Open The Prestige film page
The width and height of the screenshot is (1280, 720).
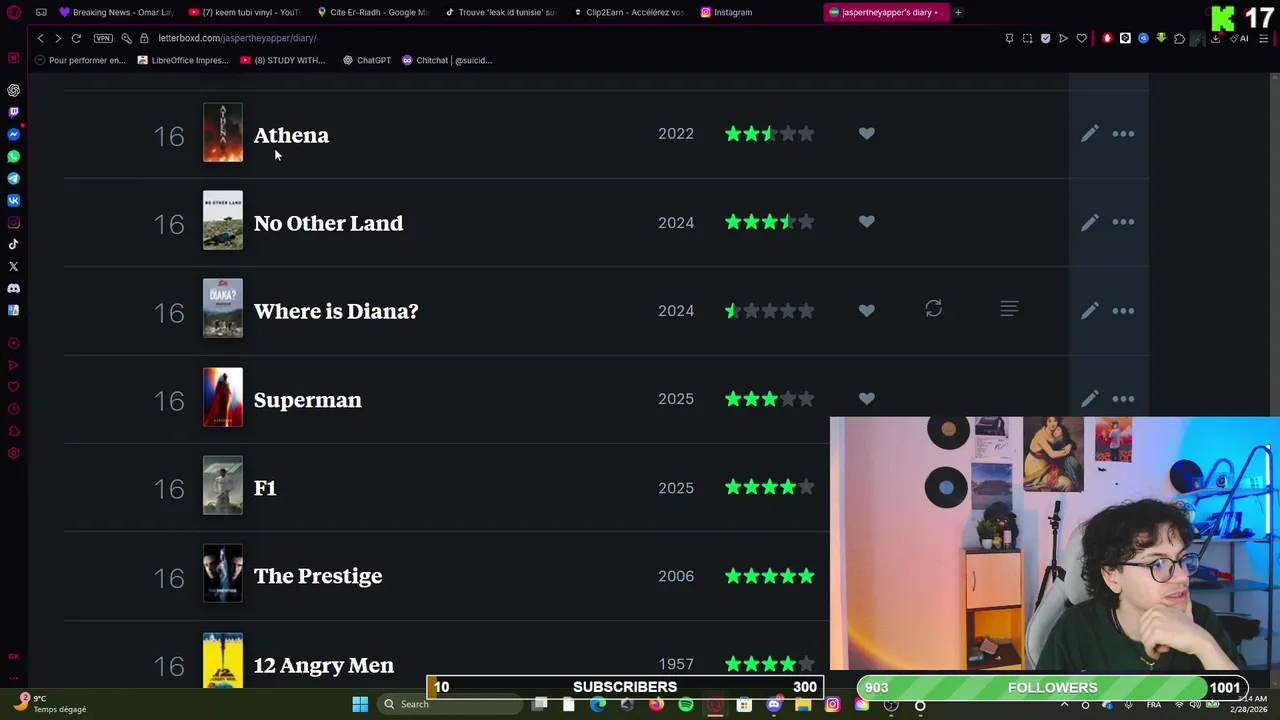click(x=318, y=576)
